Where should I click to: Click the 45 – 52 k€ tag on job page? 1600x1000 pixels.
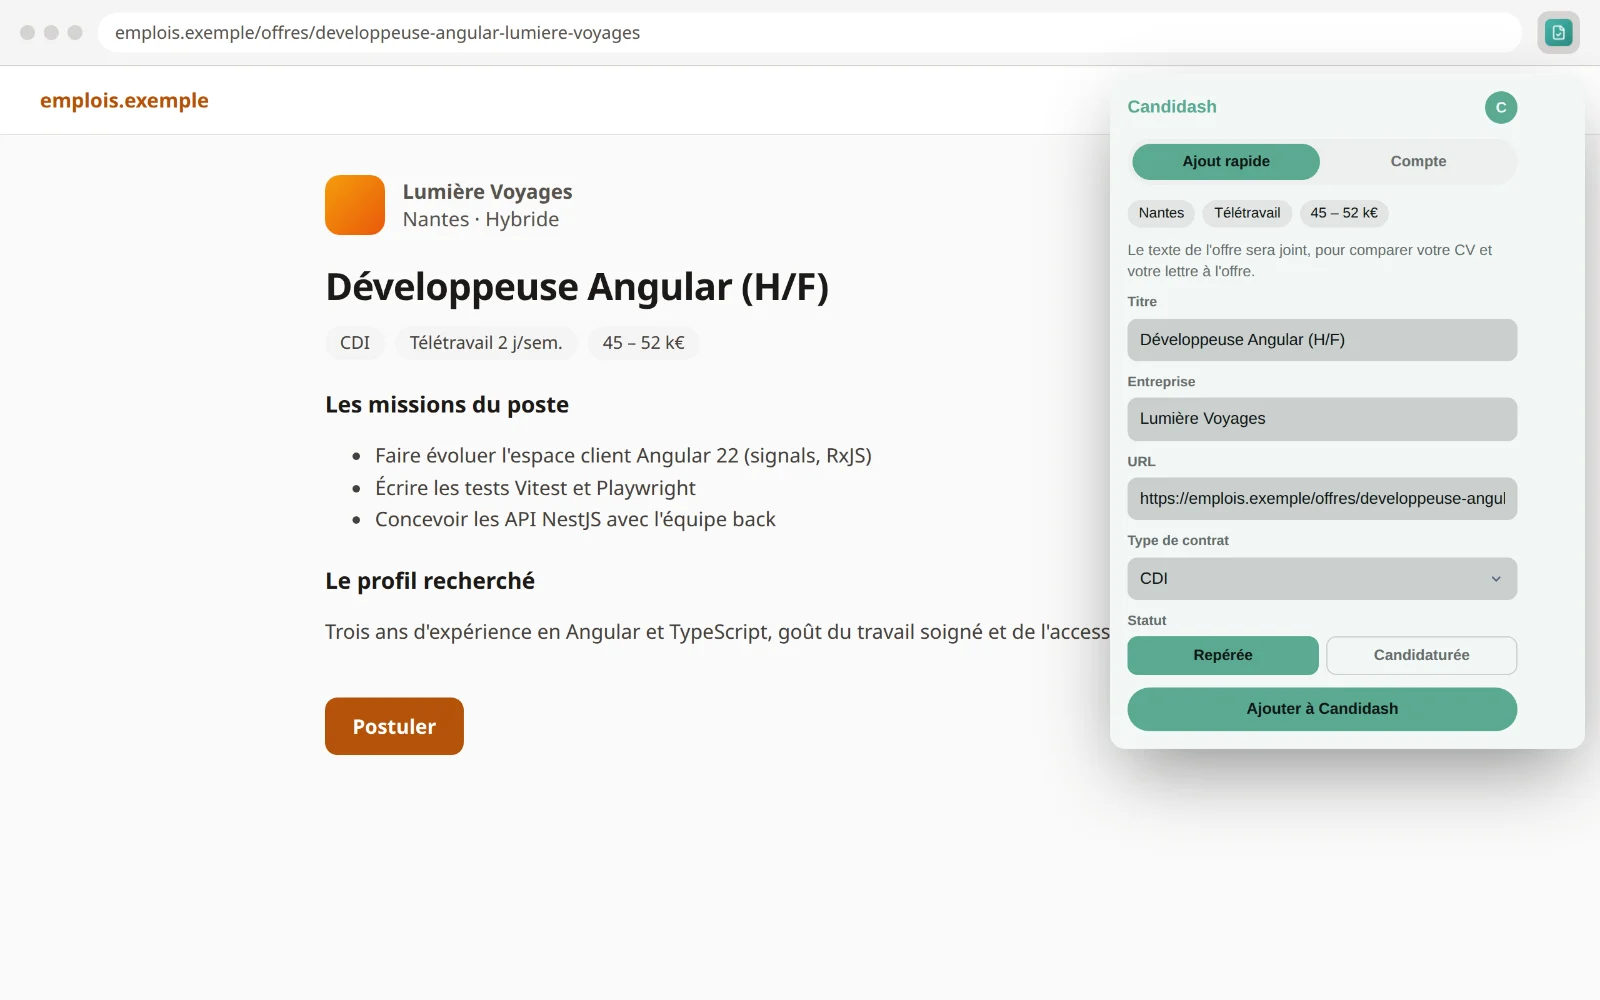[x=643, y=343]
